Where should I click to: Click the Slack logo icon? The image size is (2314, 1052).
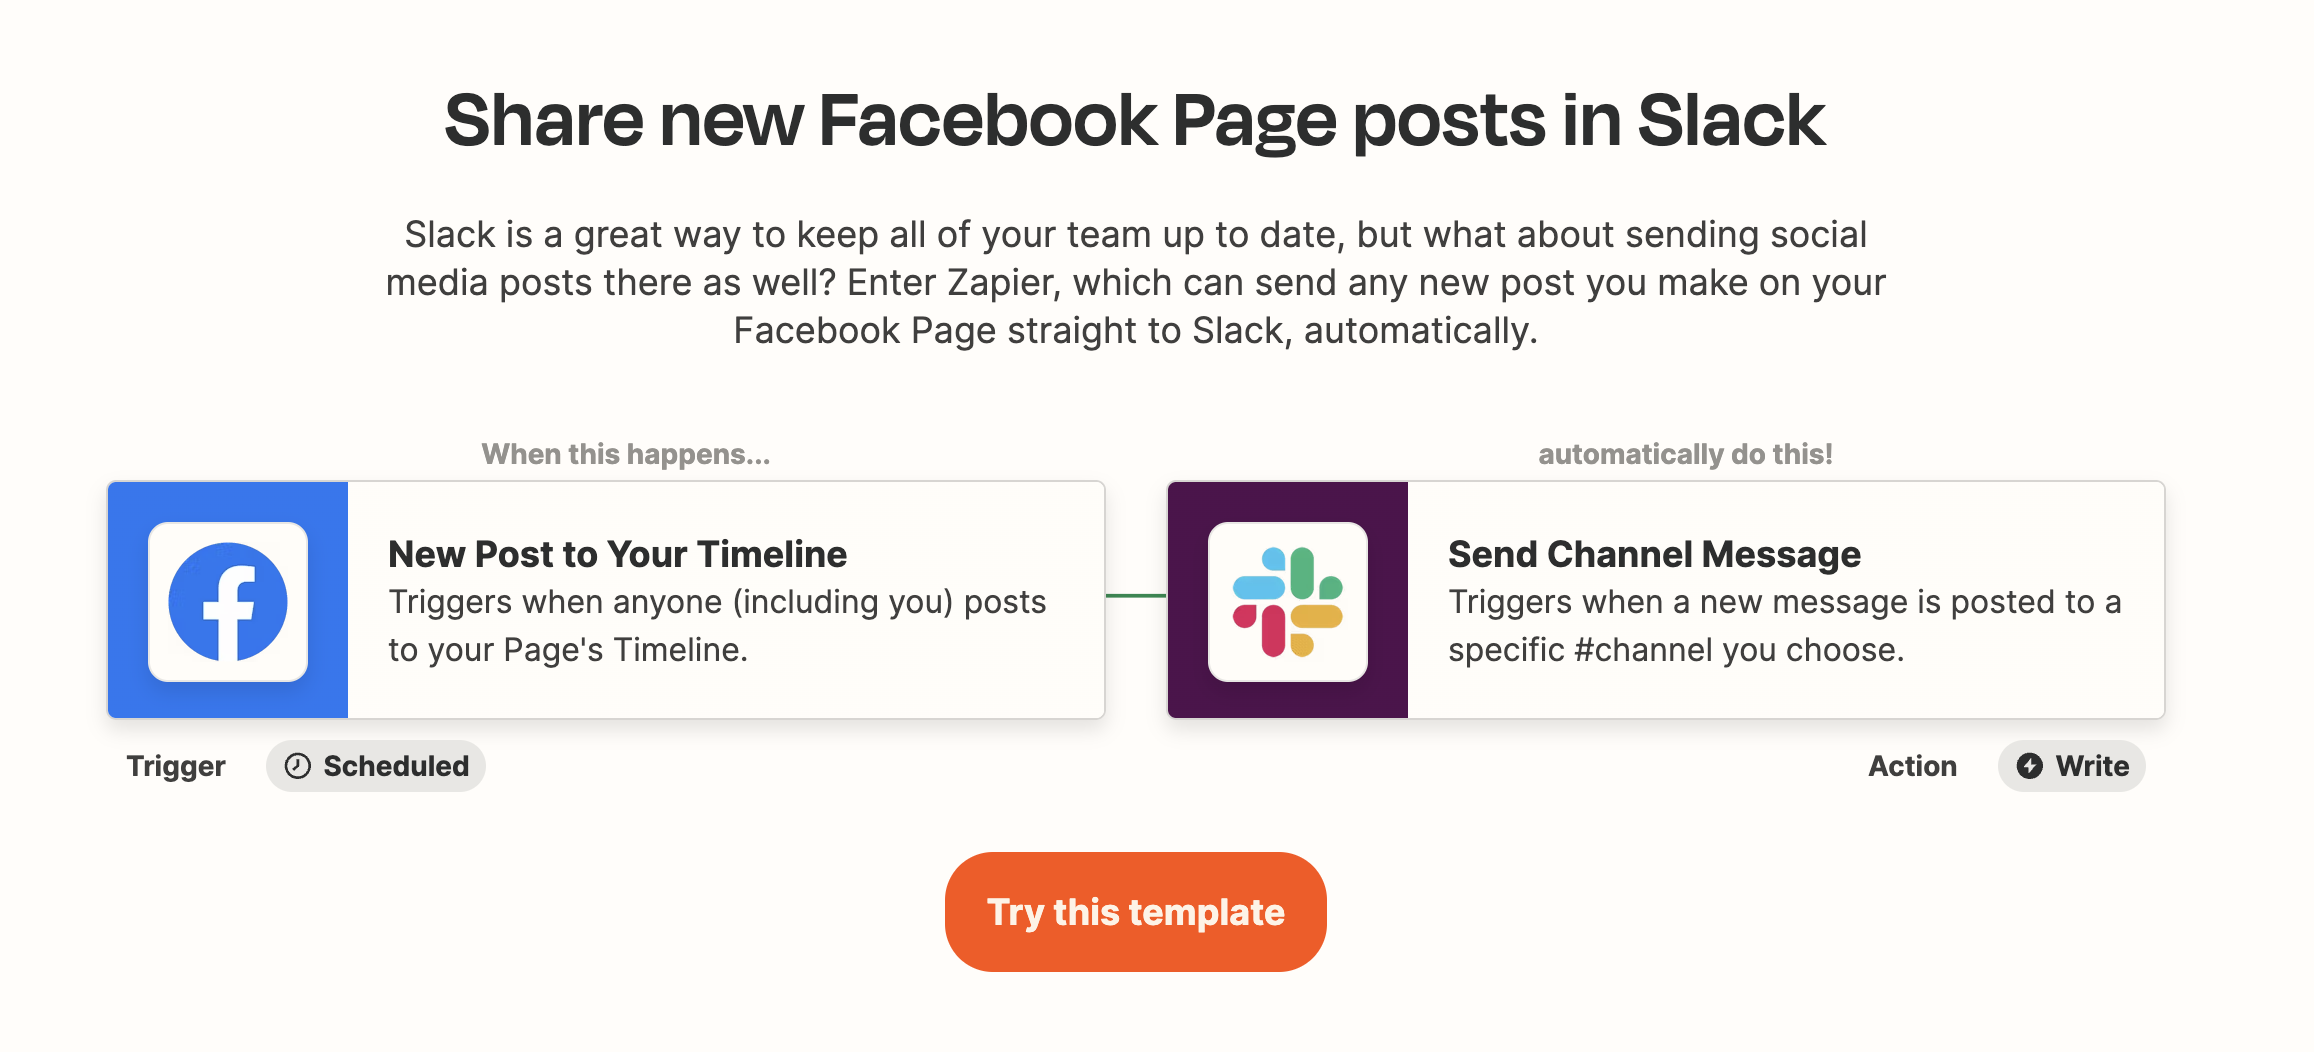point(1288,602)
